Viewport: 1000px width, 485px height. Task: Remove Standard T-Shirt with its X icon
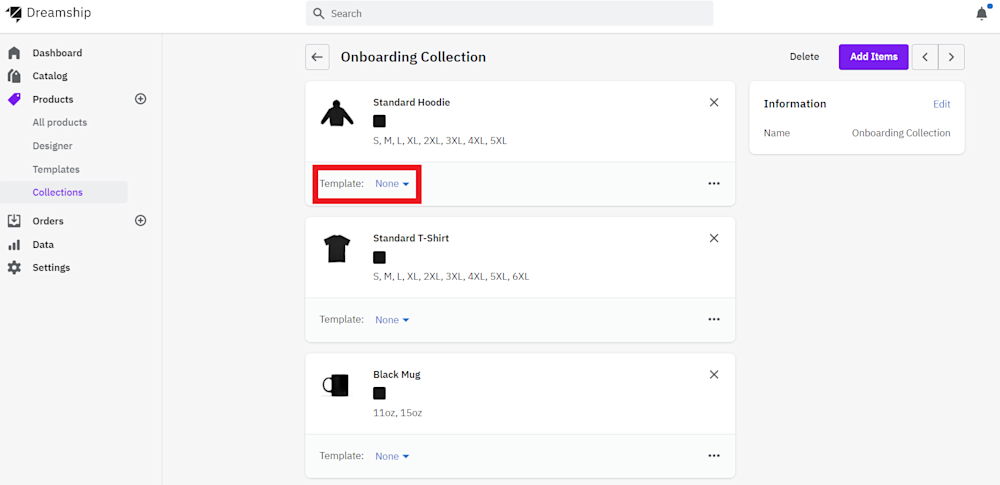tap(714, 238)
